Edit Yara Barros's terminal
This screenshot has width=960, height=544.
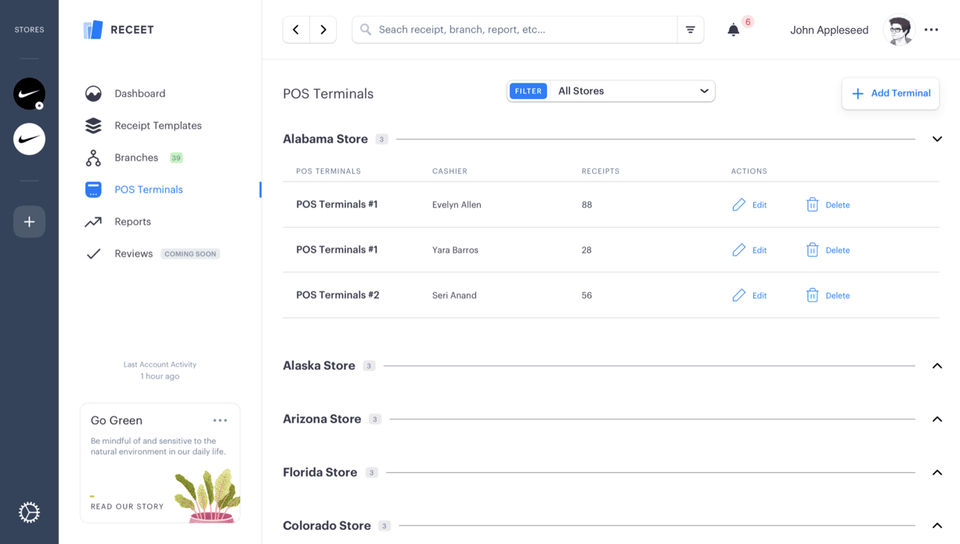point(749,250)
